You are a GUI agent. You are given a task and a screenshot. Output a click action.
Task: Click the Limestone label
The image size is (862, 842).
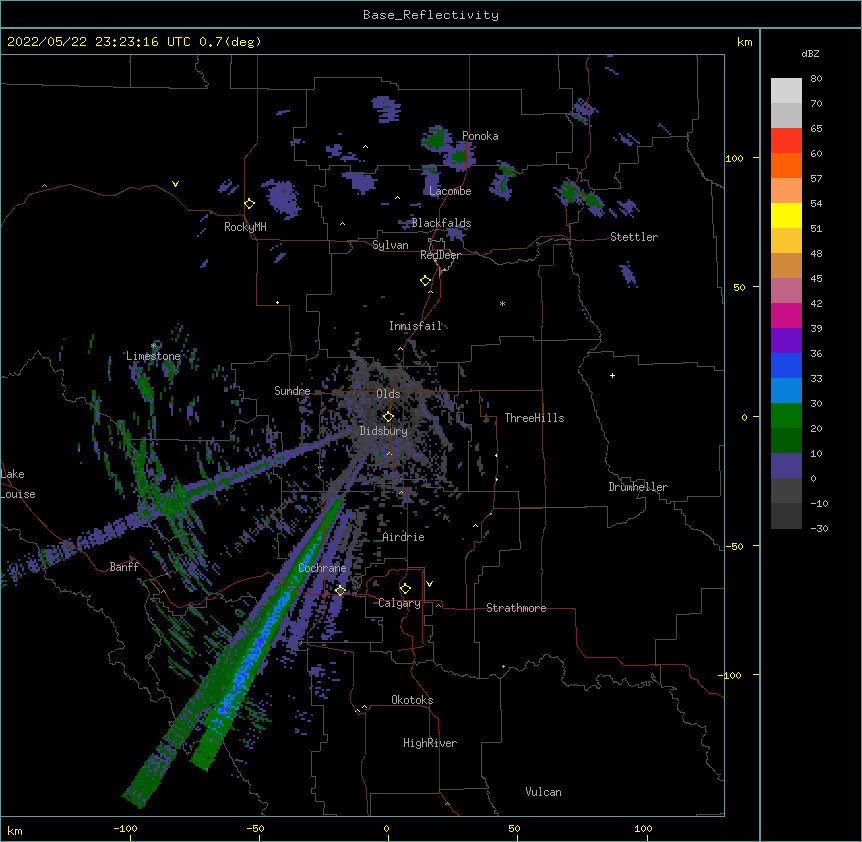click(153, 356)
